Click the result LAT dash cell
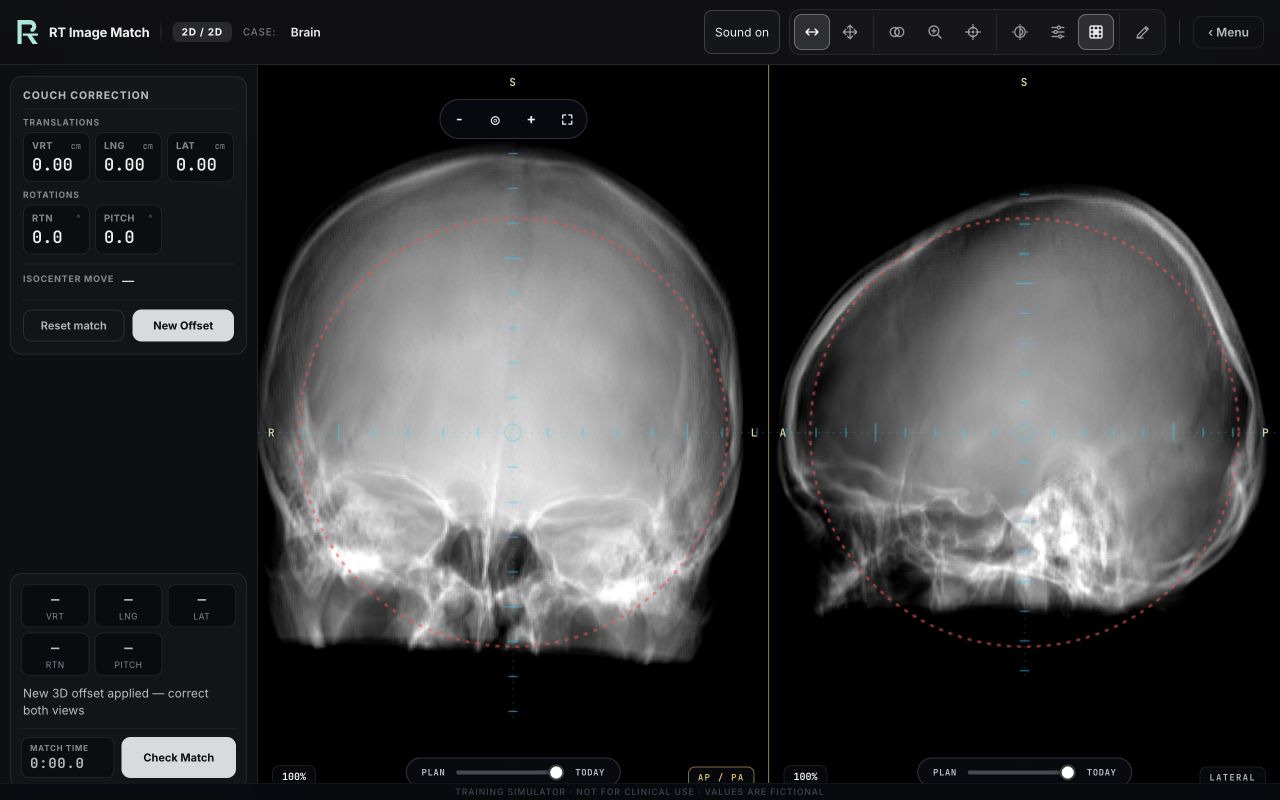This screenshot has height=800, width=1280. click(201, 606)
